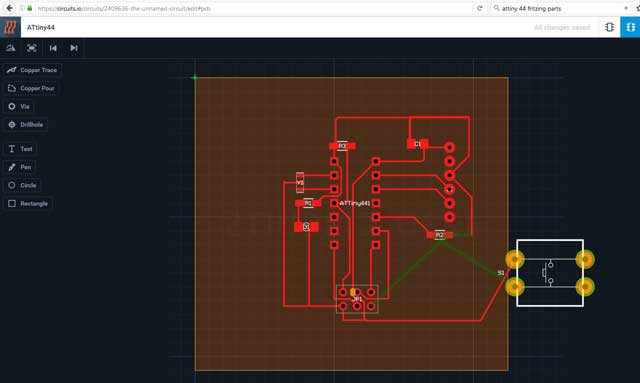Click the green origin marker at board corner
Viewport: 640px width, 383px height.
point(195,77)
